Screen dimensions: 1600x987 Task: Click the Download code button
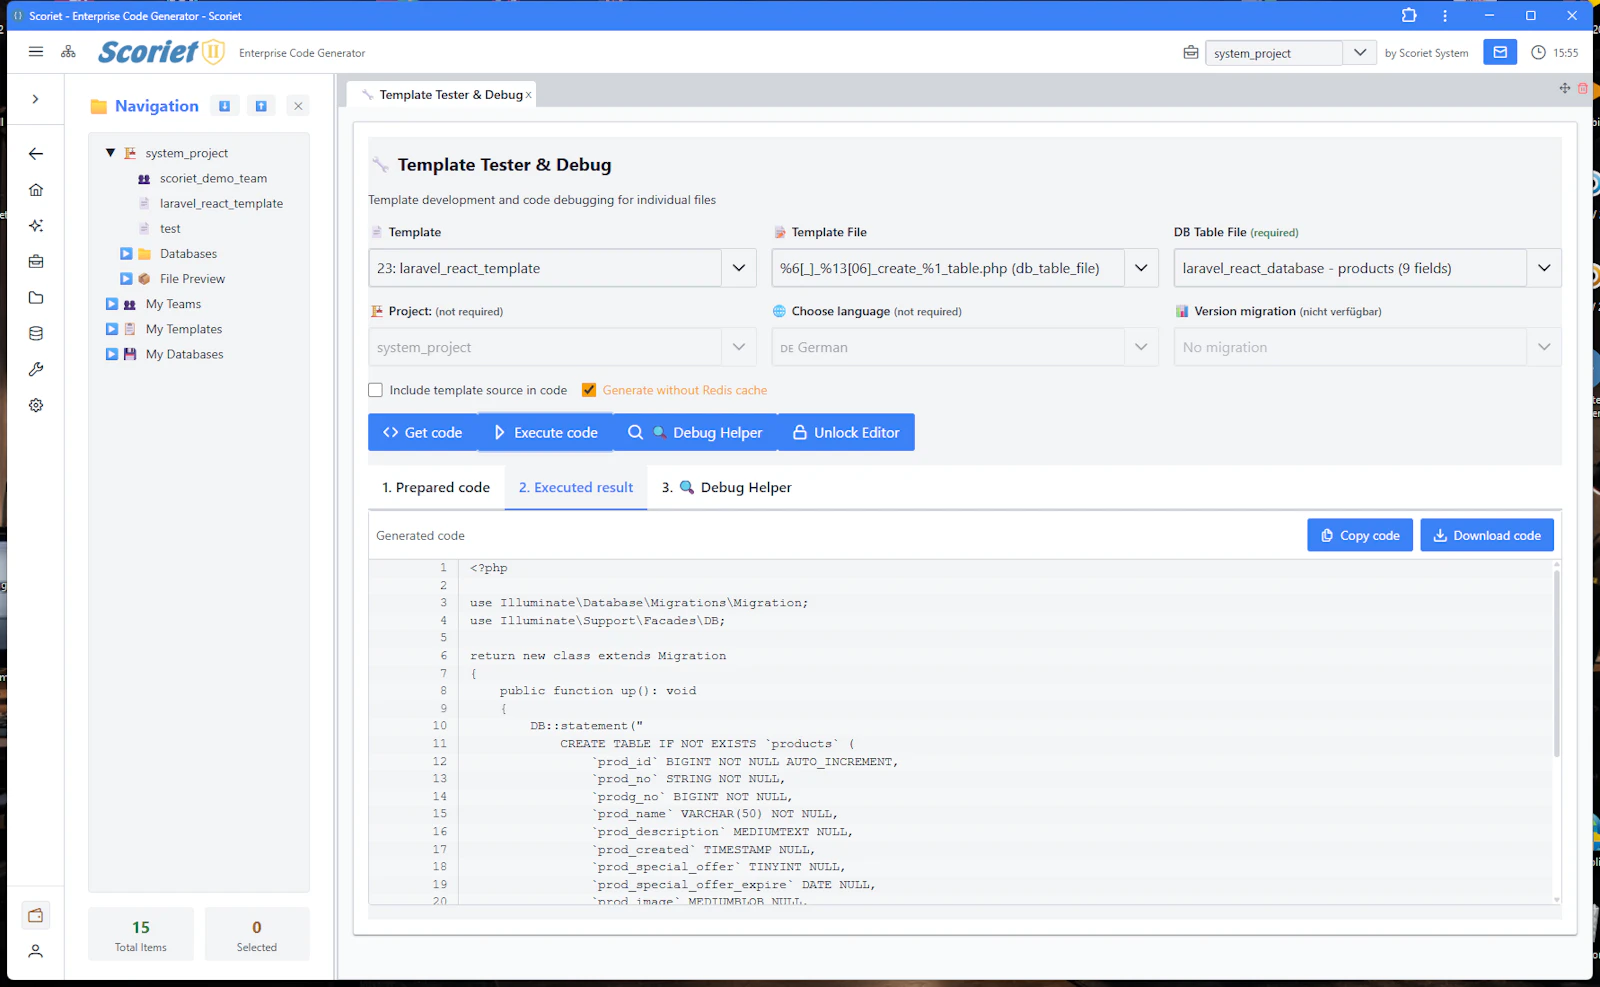point(1487,535)
